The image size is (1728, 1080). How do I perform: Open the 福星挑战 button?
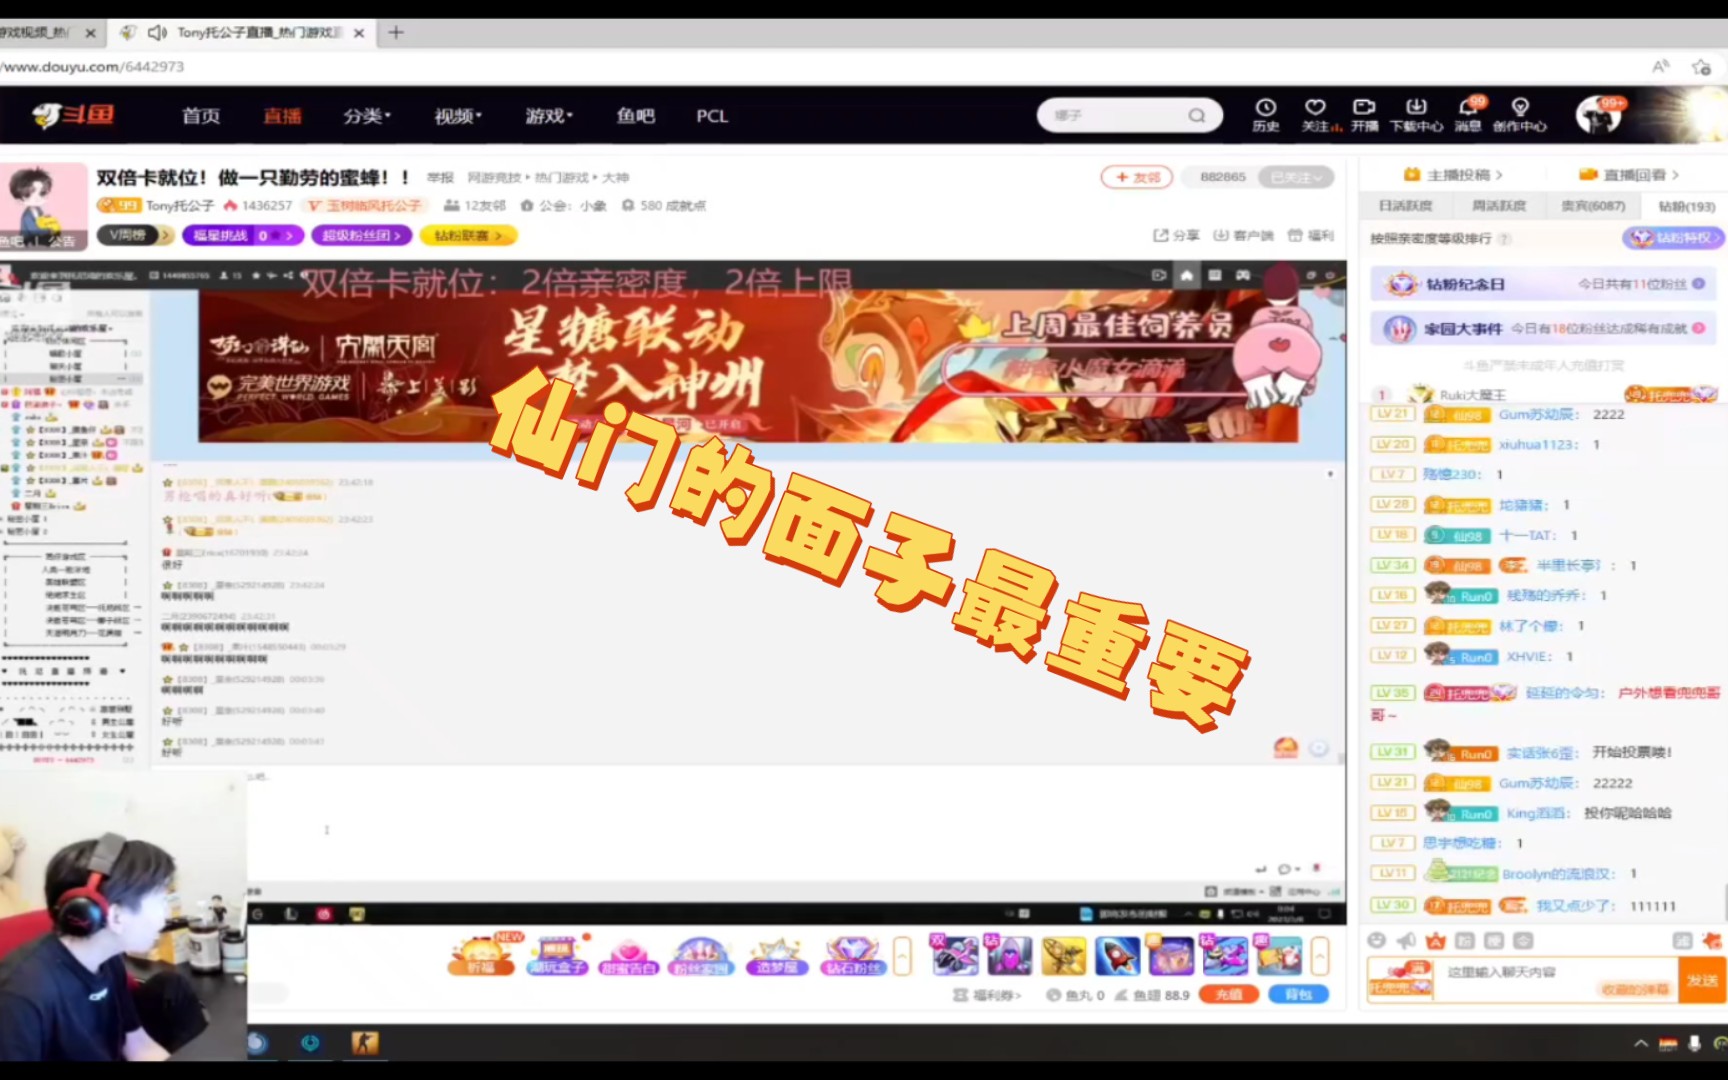click(243, 235)
